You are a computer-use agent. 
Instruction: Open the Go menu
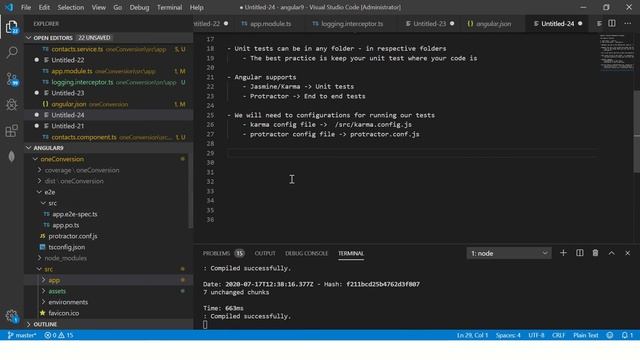click(x=118, y=7)
